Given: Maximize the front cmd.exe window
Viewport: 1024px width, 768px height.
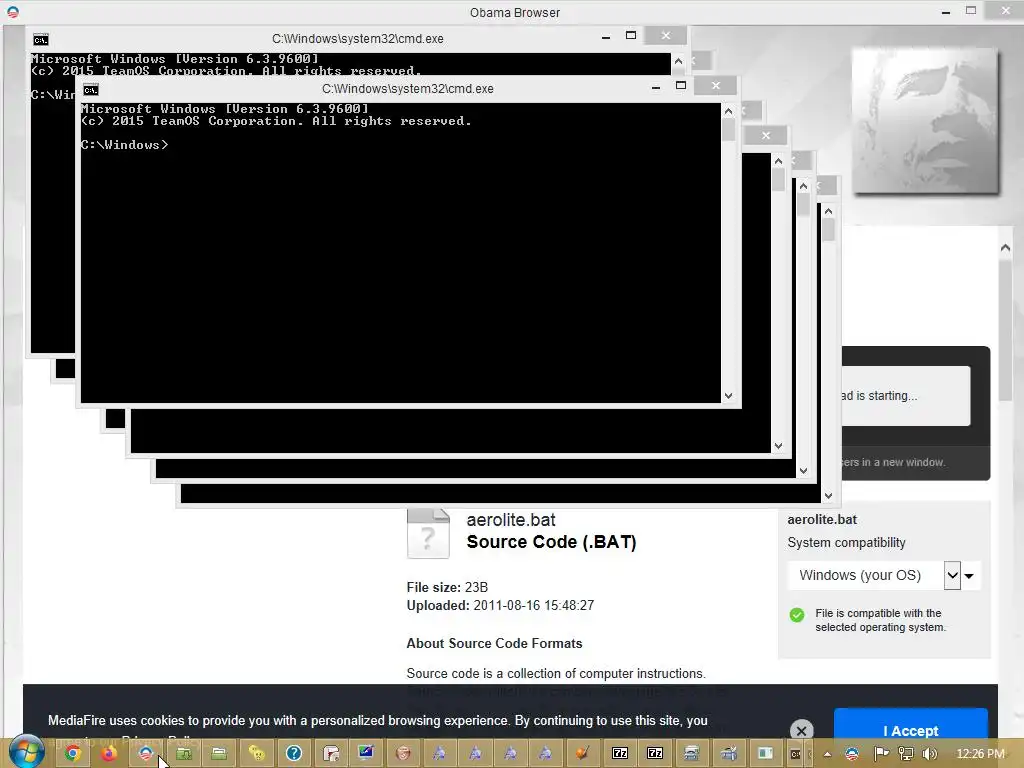Looking at the screenshot, I should click(680, 86).
